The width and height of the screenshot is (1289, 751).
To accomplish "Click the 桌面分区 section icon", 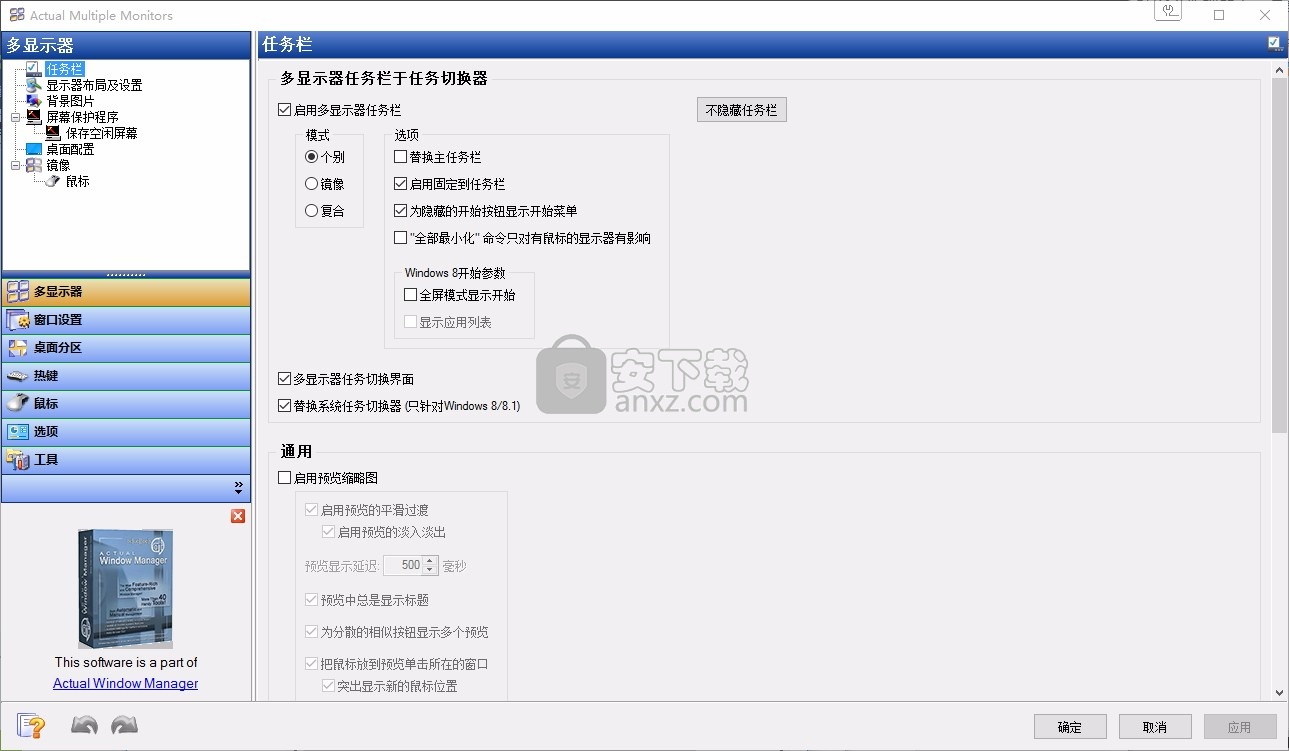I will (18, 348).
